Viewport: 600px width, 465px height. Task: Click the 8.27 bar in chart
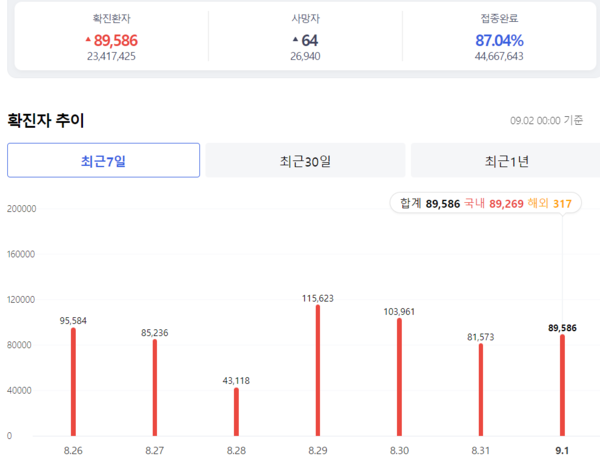(x=154, y=388)
